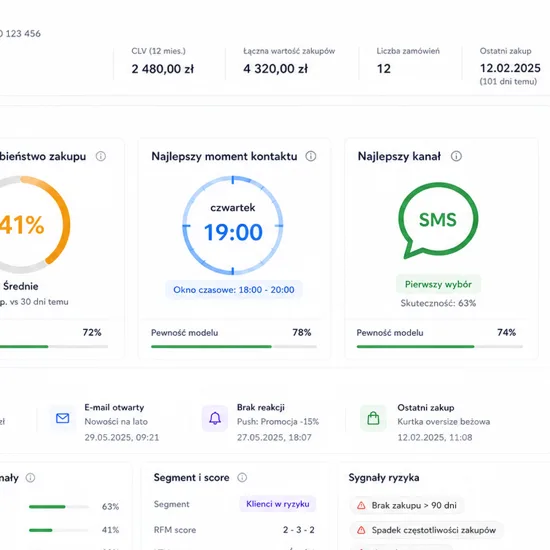Screen dimensions: 550x550
Task: Click the Średnie probability label
Action: coord(21,286)
